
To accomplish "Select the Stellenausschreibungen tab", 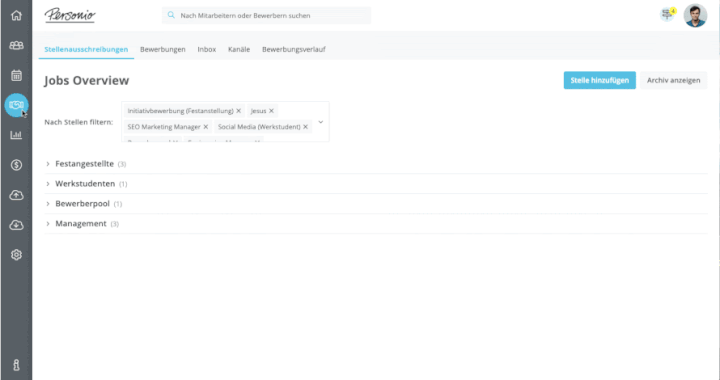I will point(86,49).
